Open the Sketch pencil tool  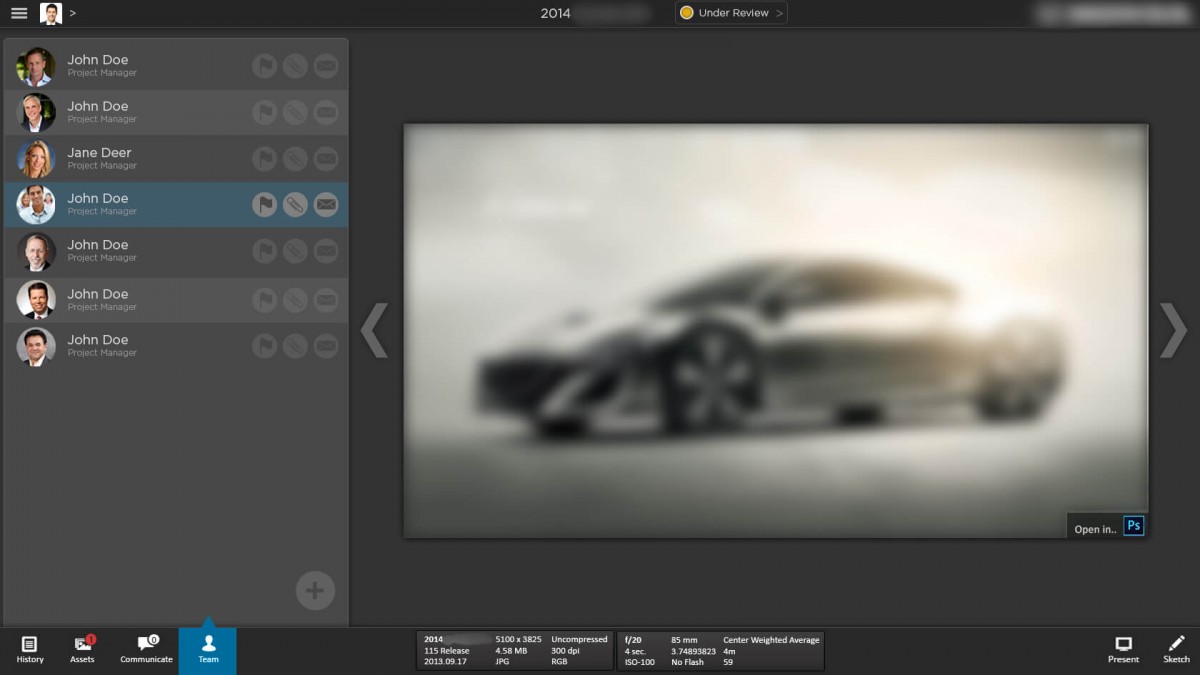click(x=1176, y=647)
